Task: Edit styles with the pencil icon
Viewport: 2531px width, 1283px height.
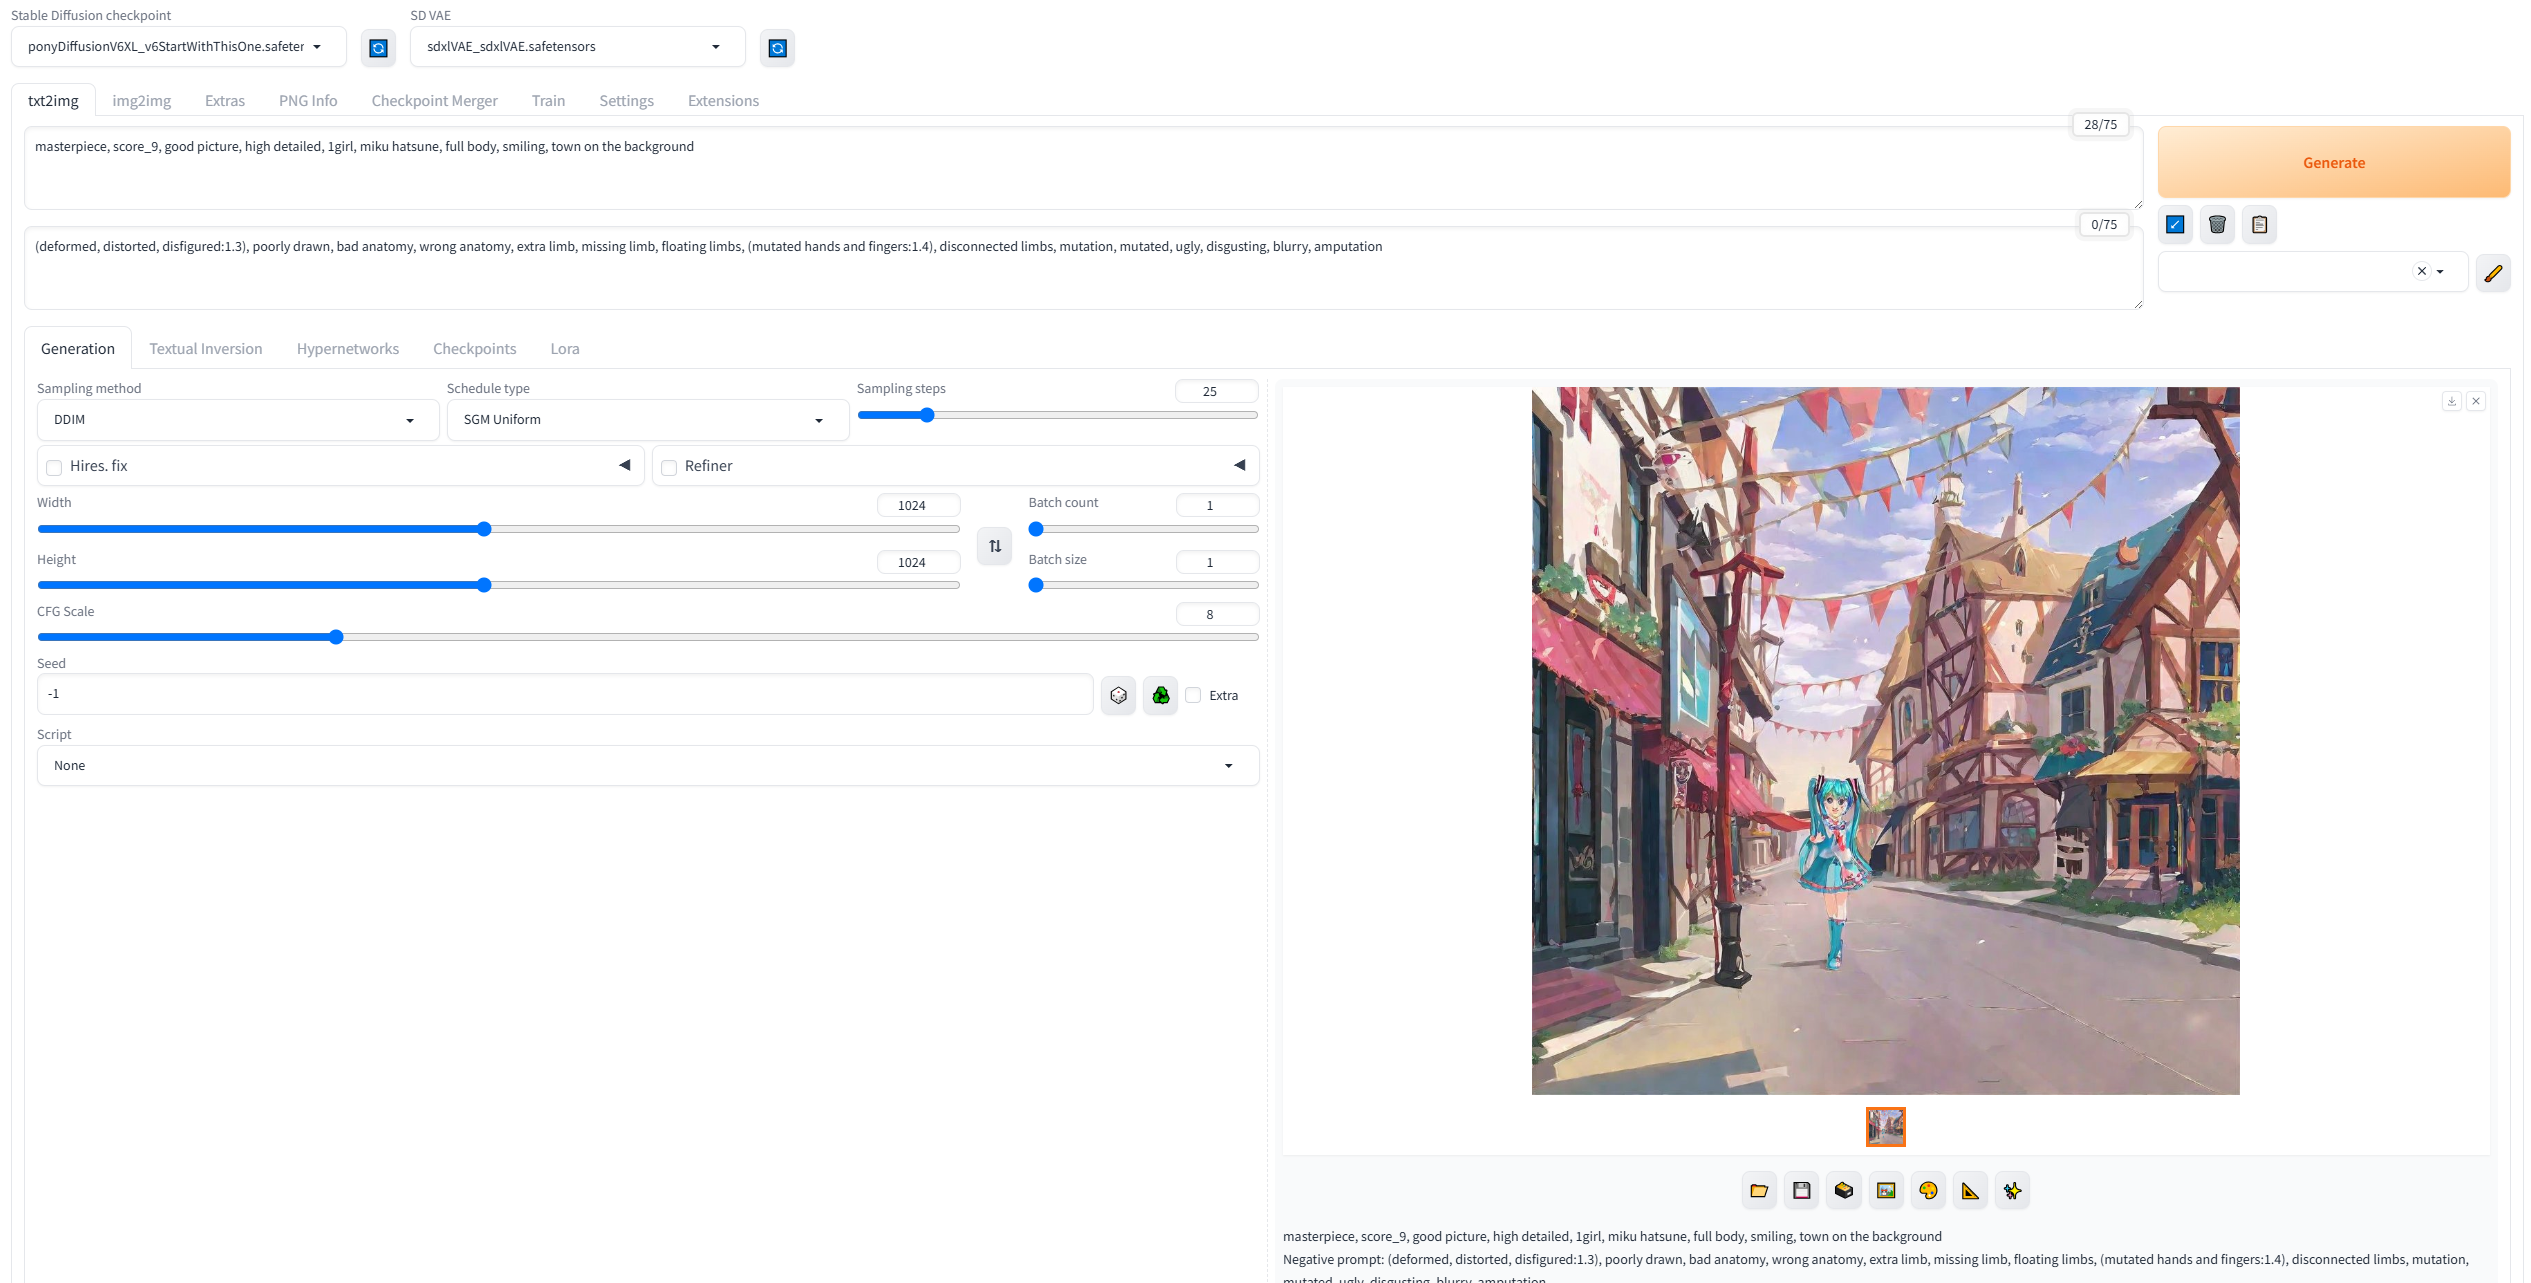Action: tap(2493, 272)
